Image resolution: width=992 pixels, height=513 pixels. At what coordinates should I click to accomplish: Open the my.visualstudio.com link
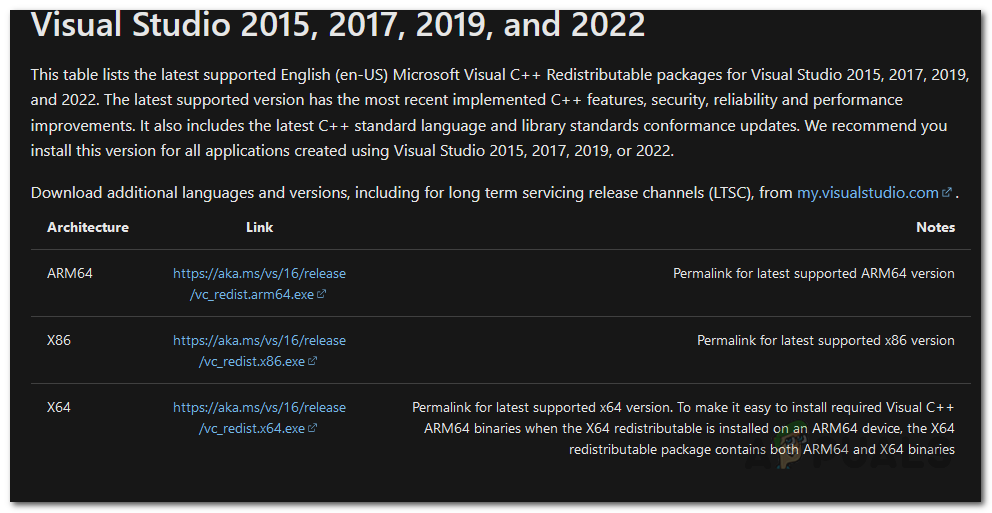[867, 193]
